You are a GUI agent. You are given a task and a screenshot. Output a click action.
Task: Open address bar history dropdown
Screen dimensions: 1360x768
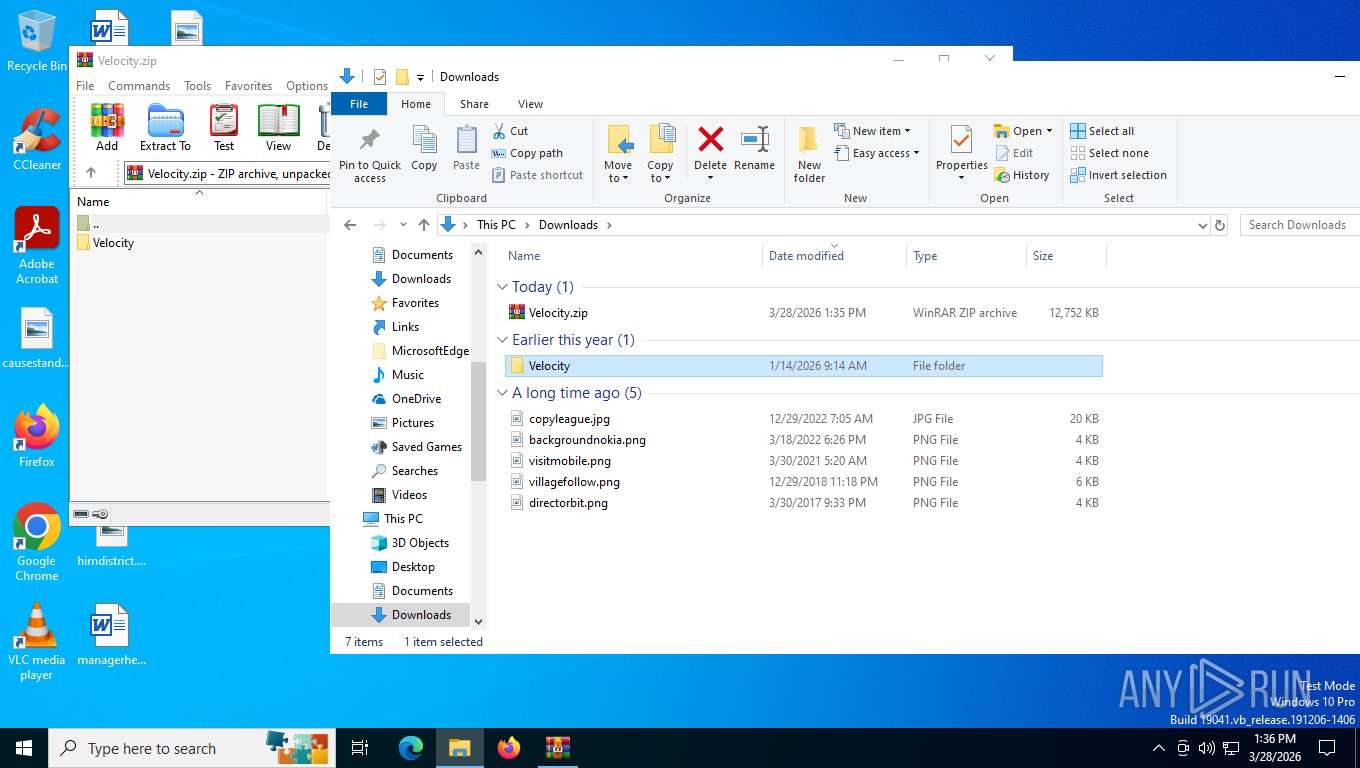pyautogui.click(x=1203, y=225)
